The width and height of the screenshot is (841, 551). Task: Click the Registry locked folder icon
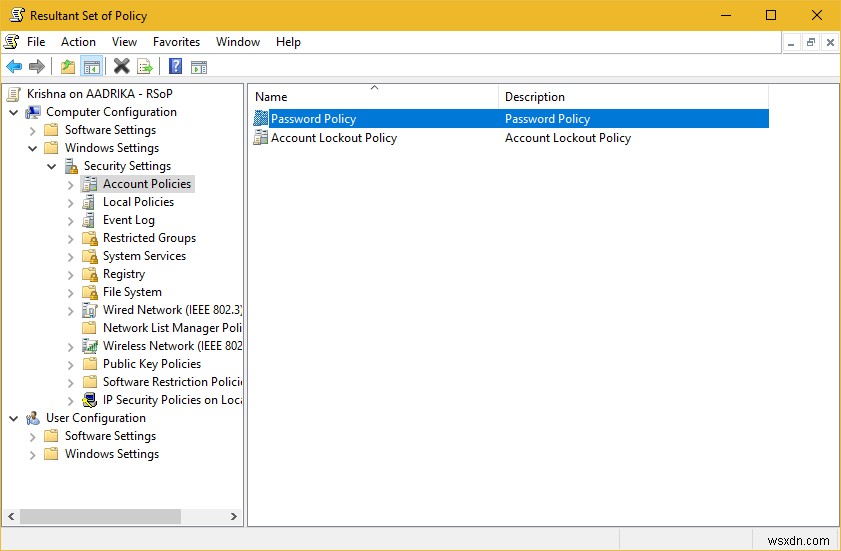pyautogui.click(x=90, y=274)
